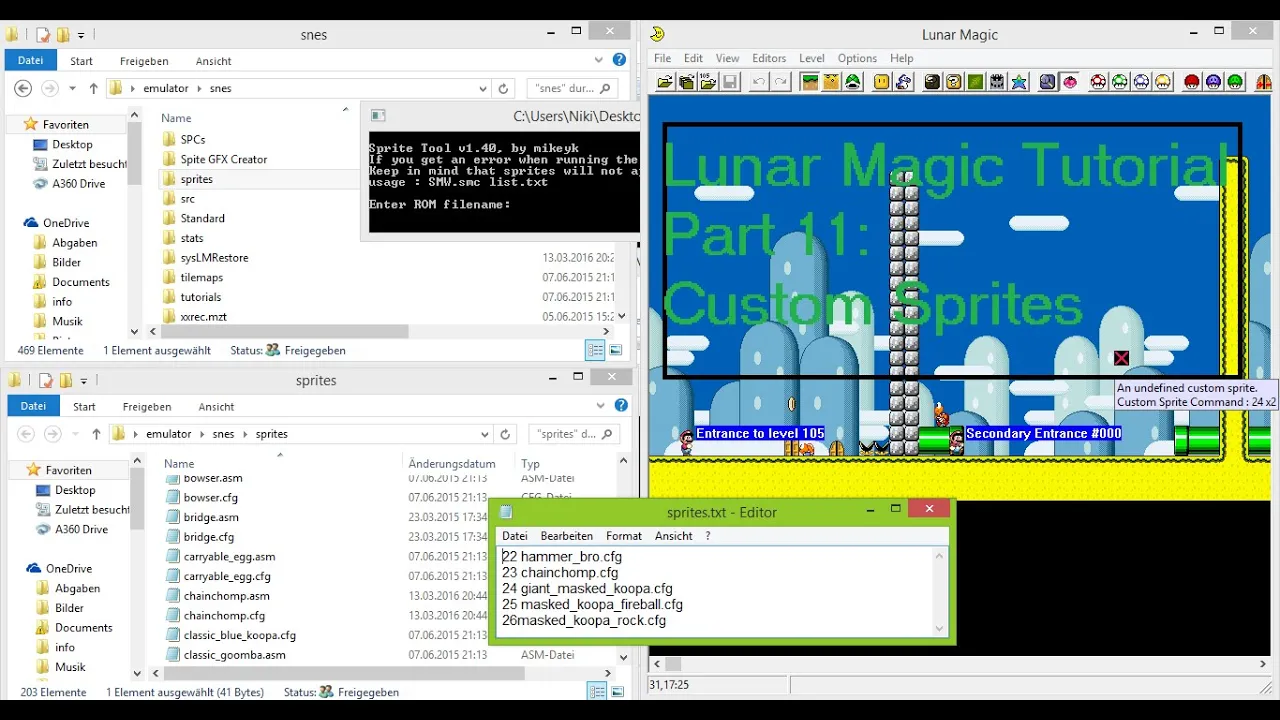This screenshot has height=720, width=1280.
Task: Switch to Freigeben tab in snes window
Action: [x=144, y=61]
